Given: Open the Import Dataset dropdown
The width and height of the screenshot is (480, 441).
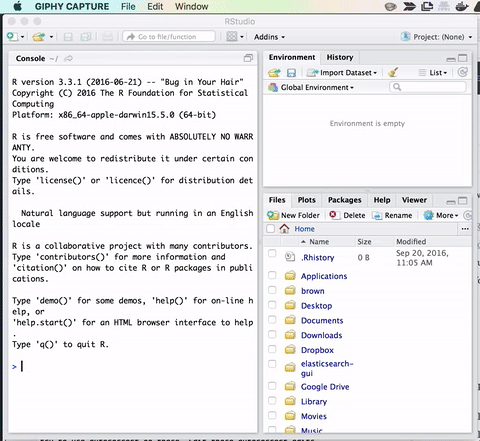Looking at the screenshot, I should 342,73.
